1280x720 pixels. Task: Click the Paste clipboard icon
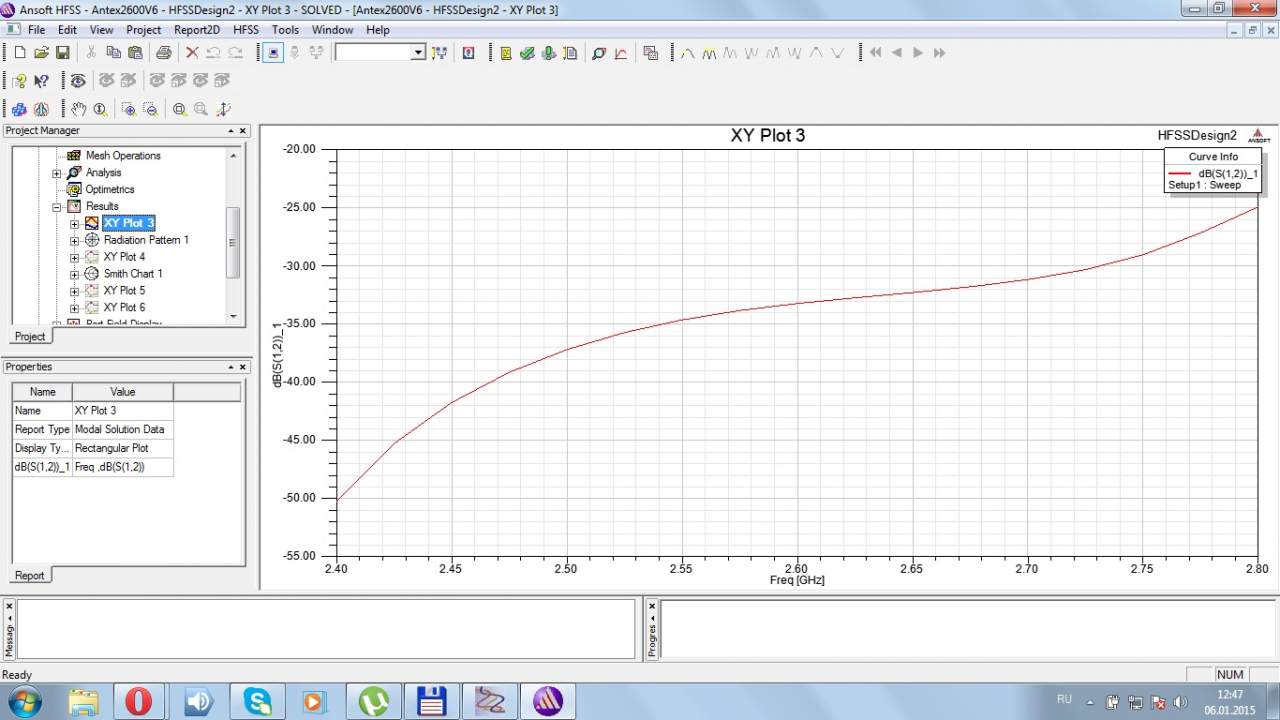coord(135,53)
